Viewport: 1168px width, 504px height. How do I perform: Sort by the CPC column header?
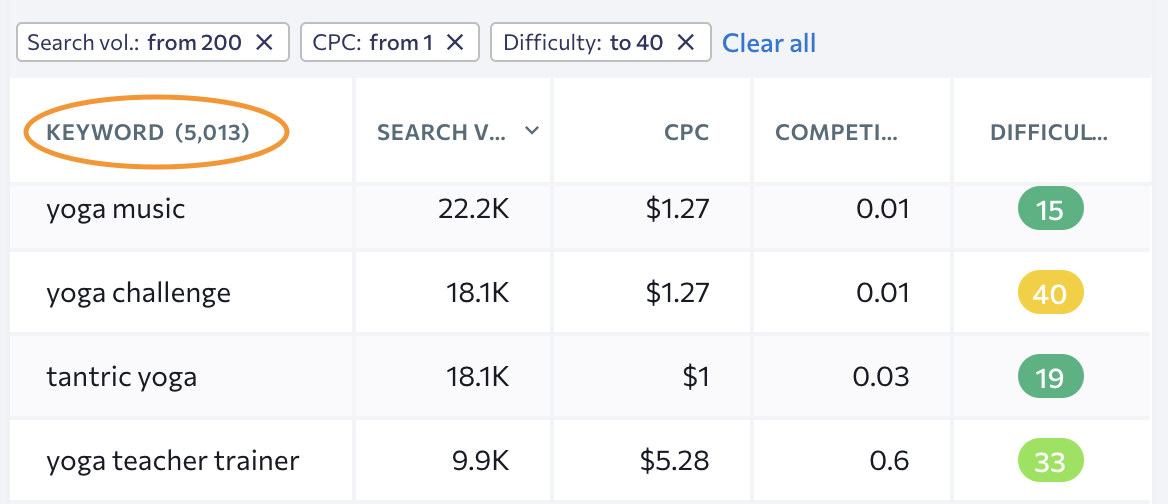689,132
